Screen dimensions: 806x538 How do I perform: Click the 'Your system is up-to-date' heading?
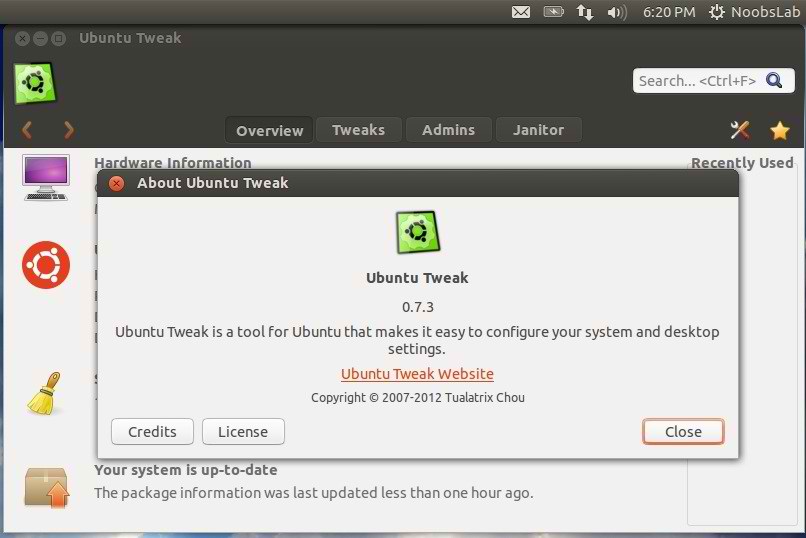point(186,470)
